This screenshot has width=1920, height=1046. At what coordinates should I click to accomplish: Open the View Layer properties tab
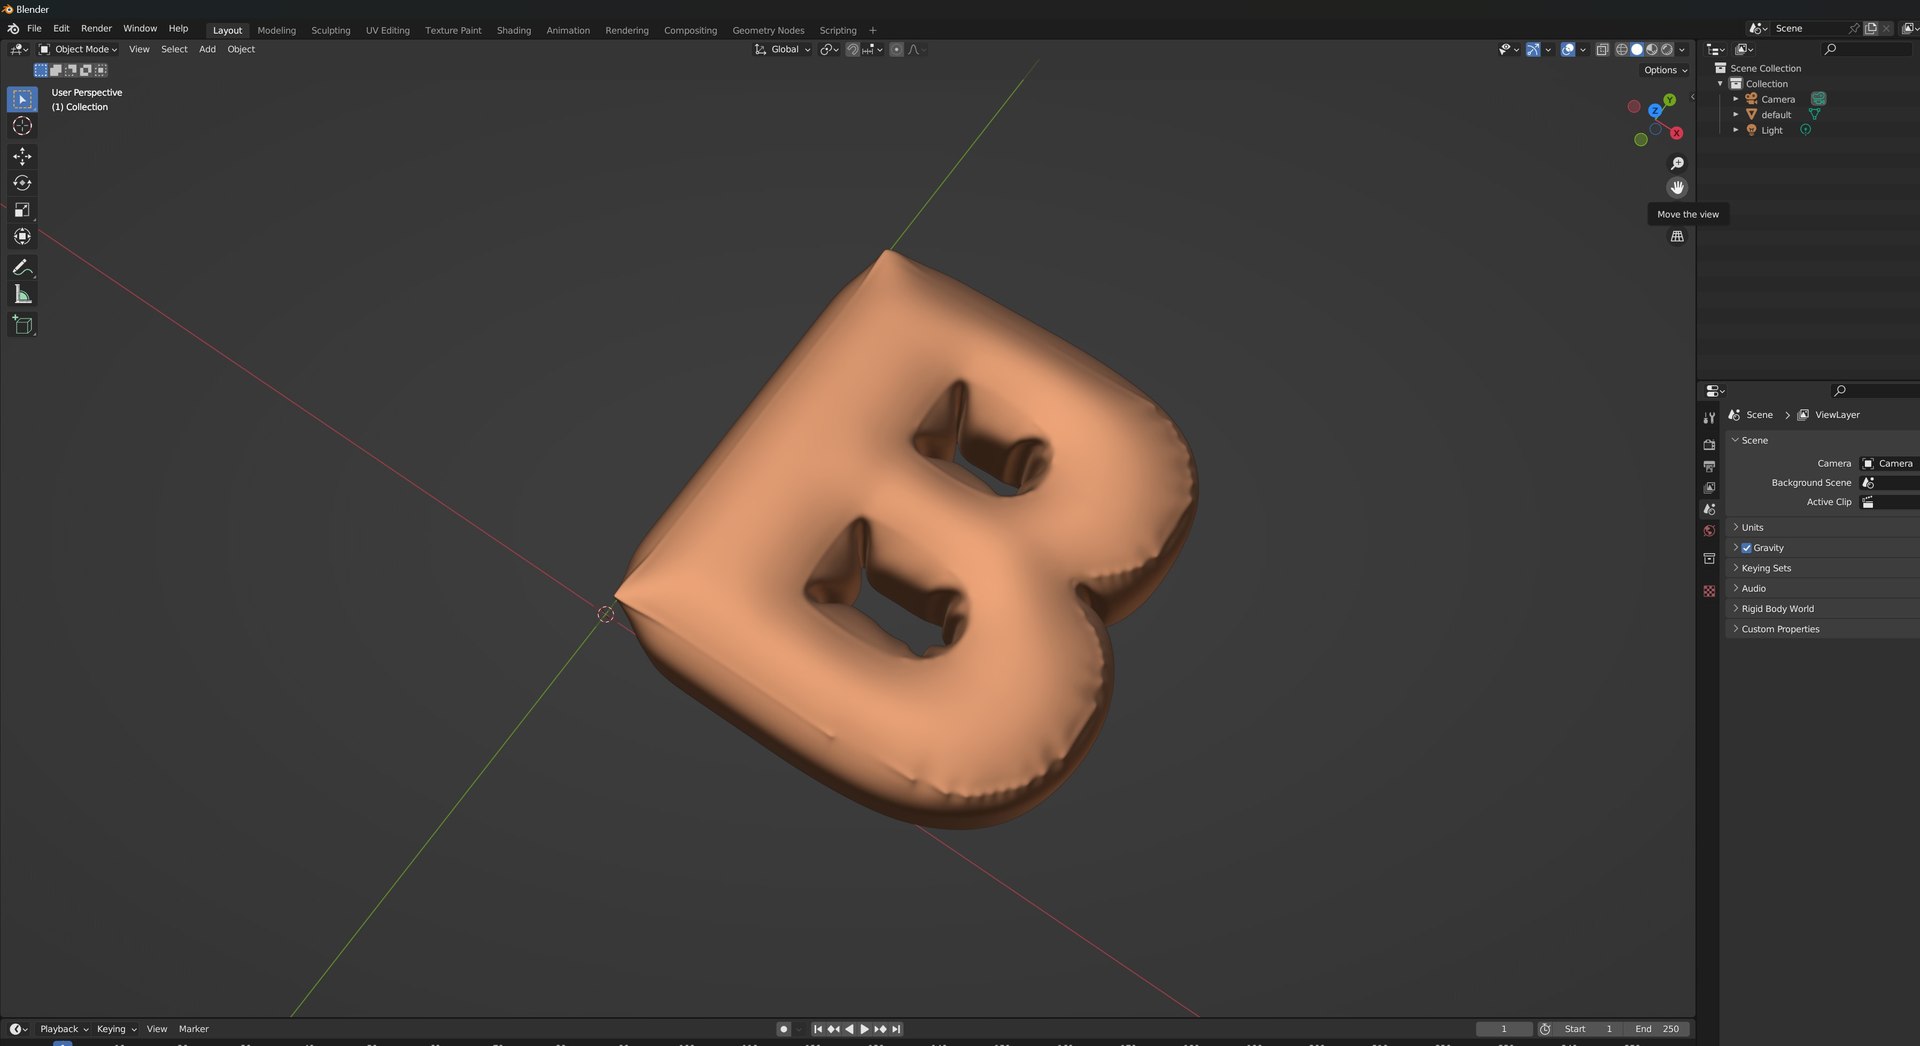pos(1709,488)
